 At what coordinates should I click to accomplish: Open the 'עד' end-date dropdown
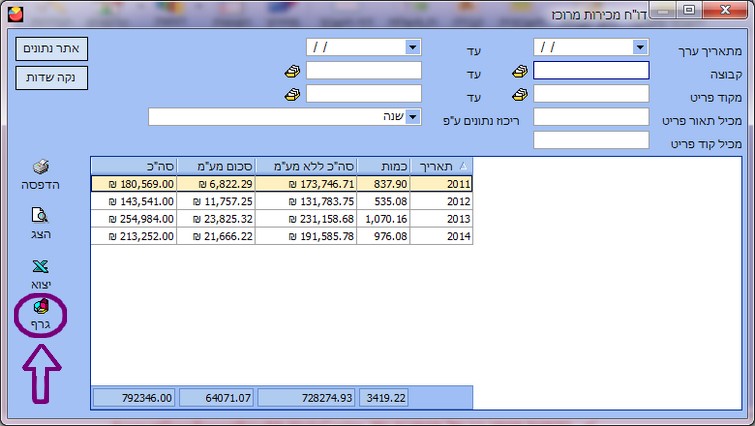[412, 47]
